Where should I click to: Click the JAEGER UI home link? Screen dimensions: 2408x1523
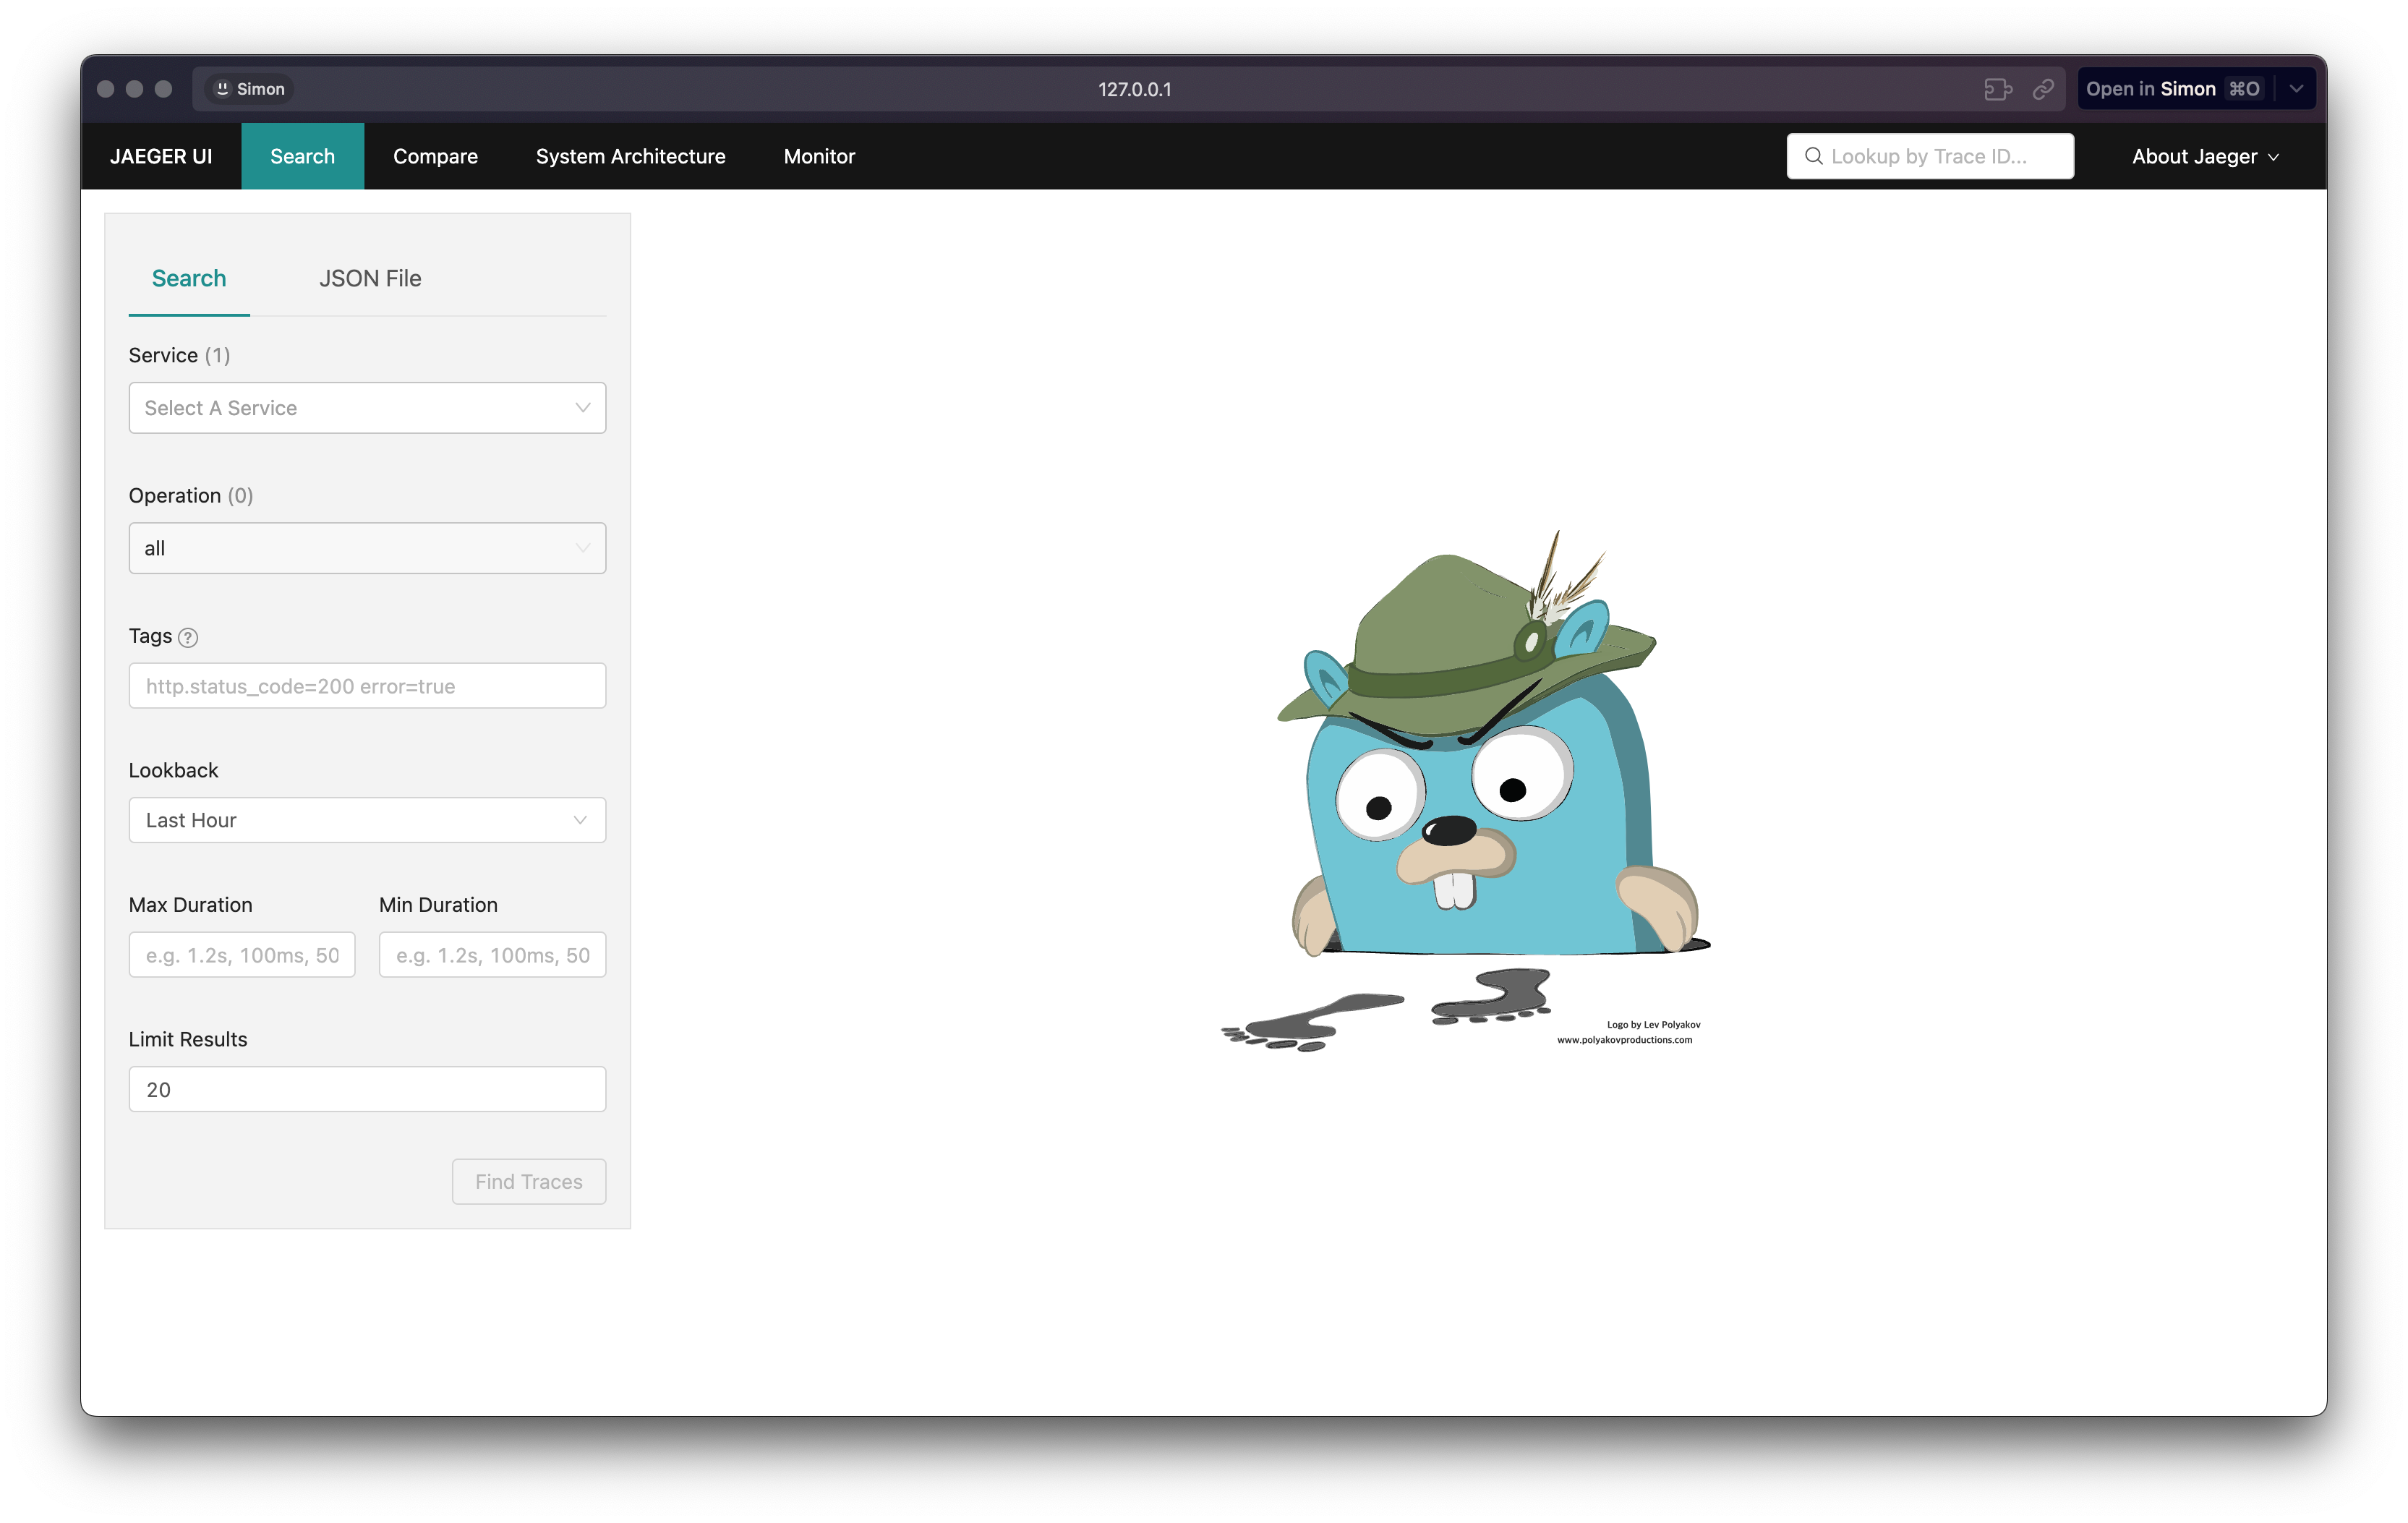pyautogui.click(x=161, y=156)
